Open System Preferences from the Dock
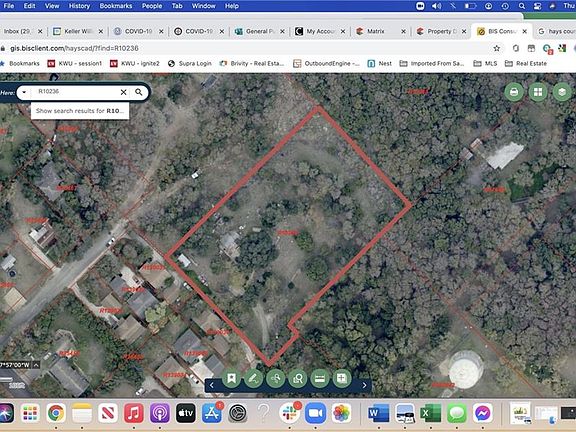This screenshot has width=576, height=432. coord(238,413)
